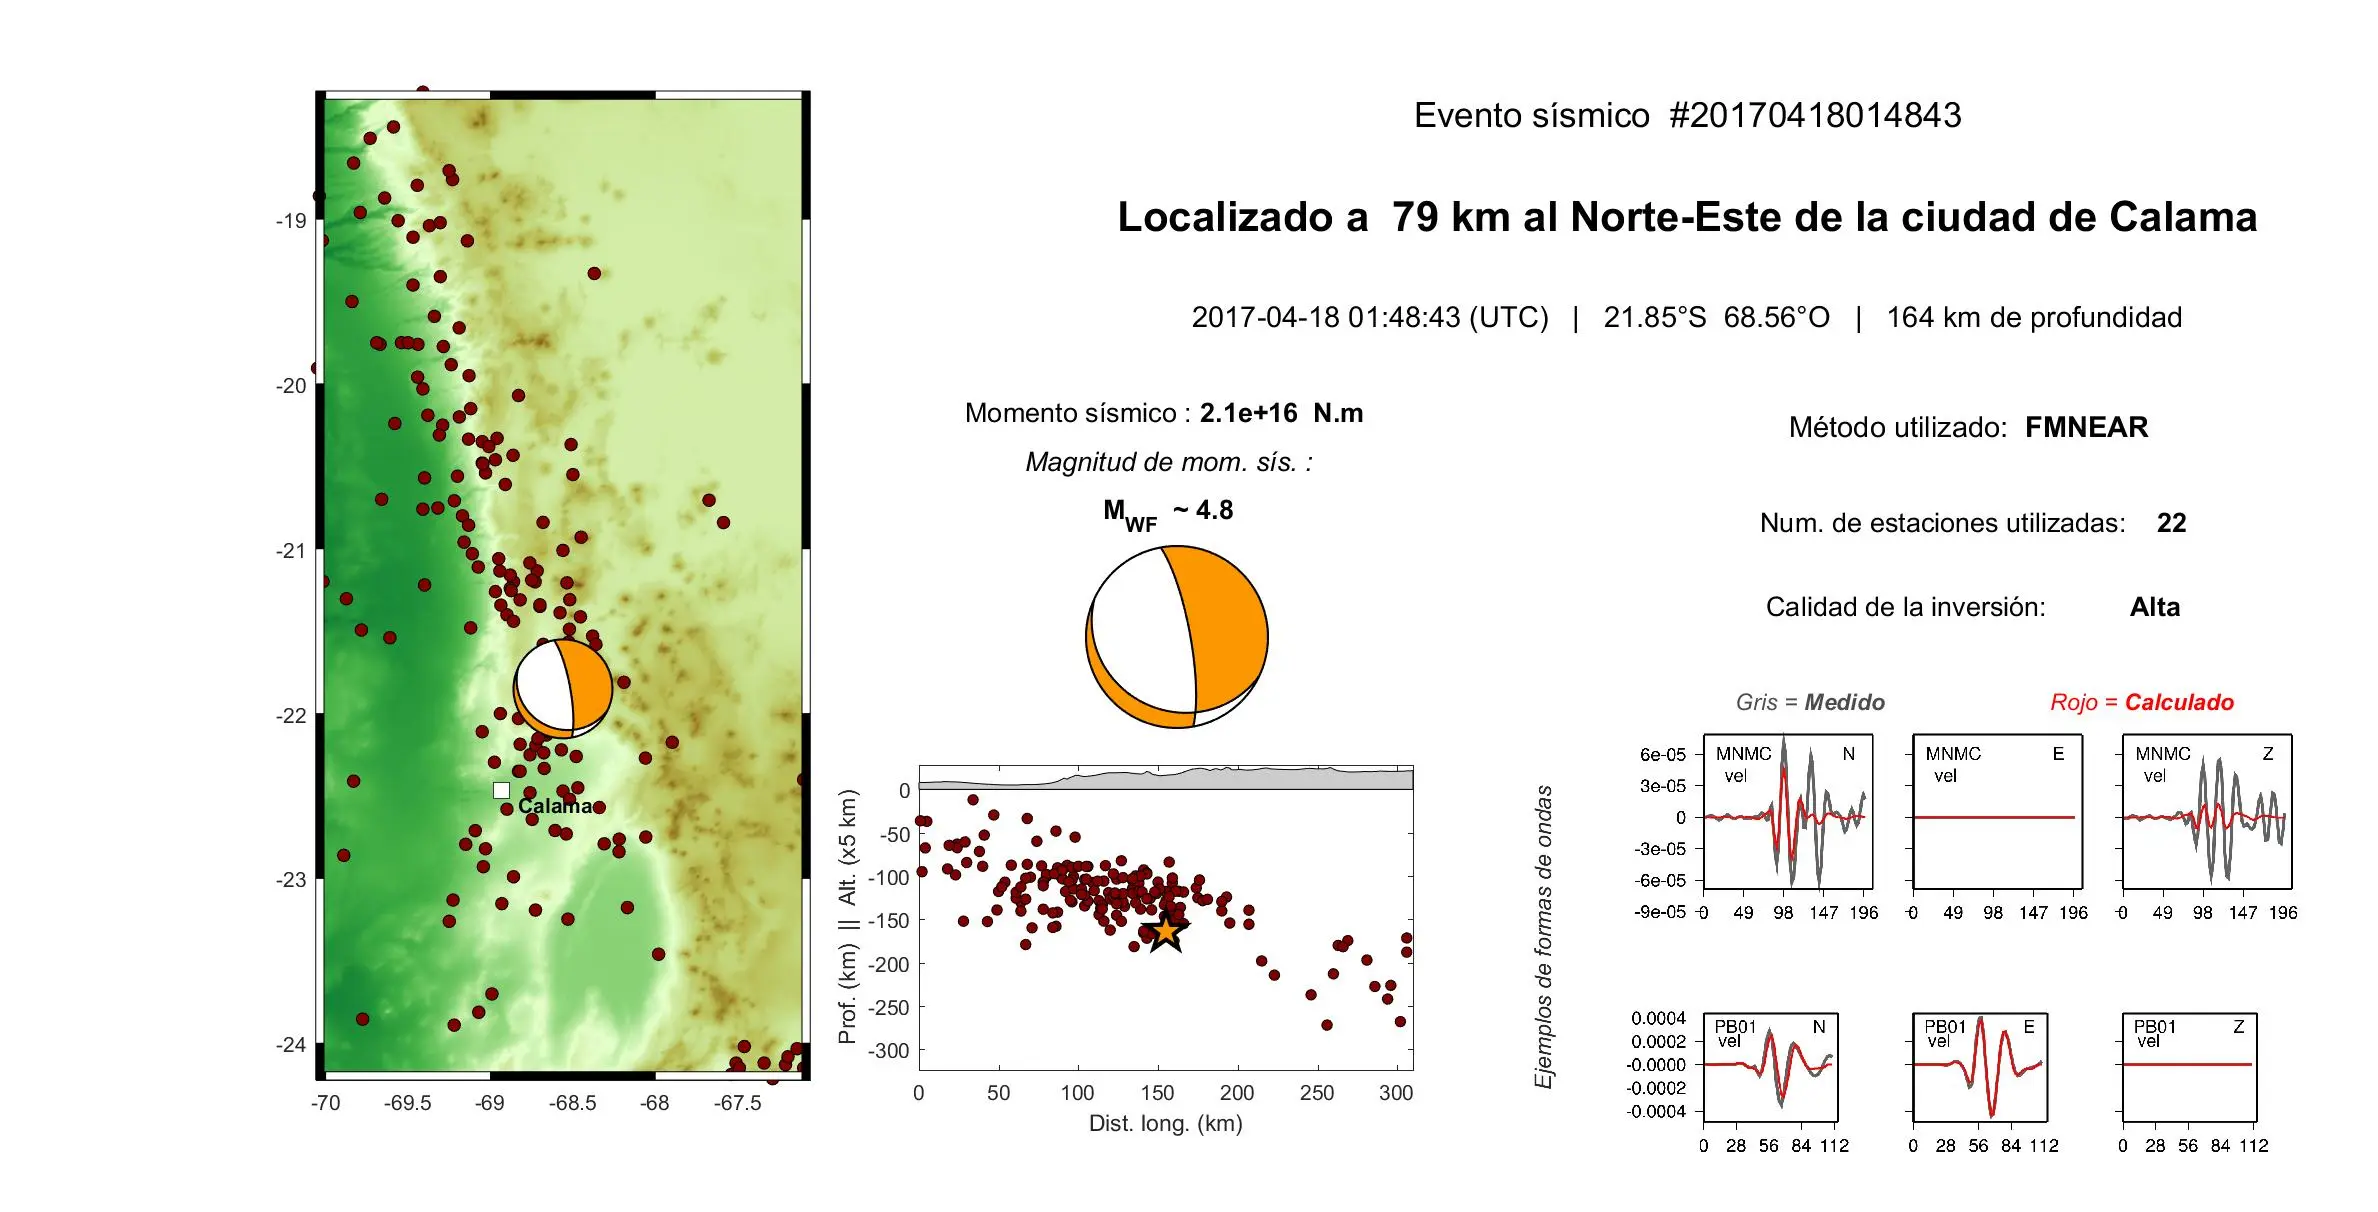Click the '164 km de profundidad' text
Screen dimensions: 2378x1212
tap(2034, 317)
